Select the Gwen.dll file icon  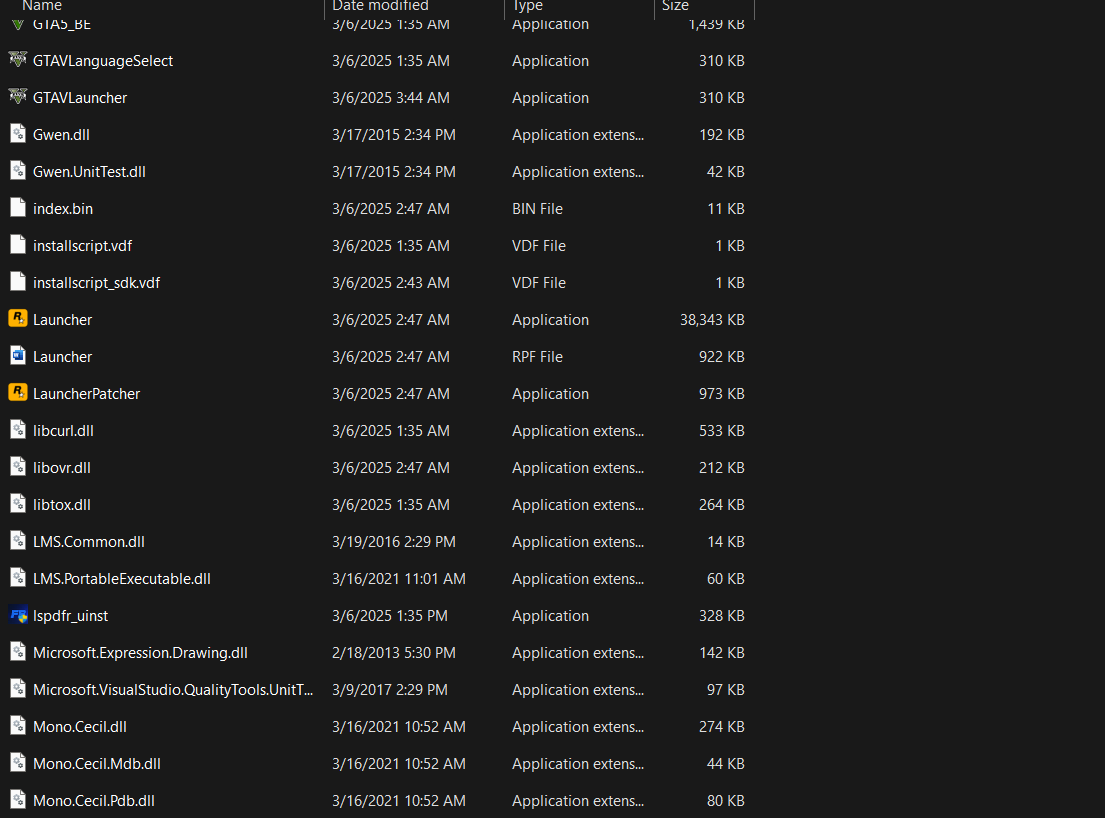point(18,134)
